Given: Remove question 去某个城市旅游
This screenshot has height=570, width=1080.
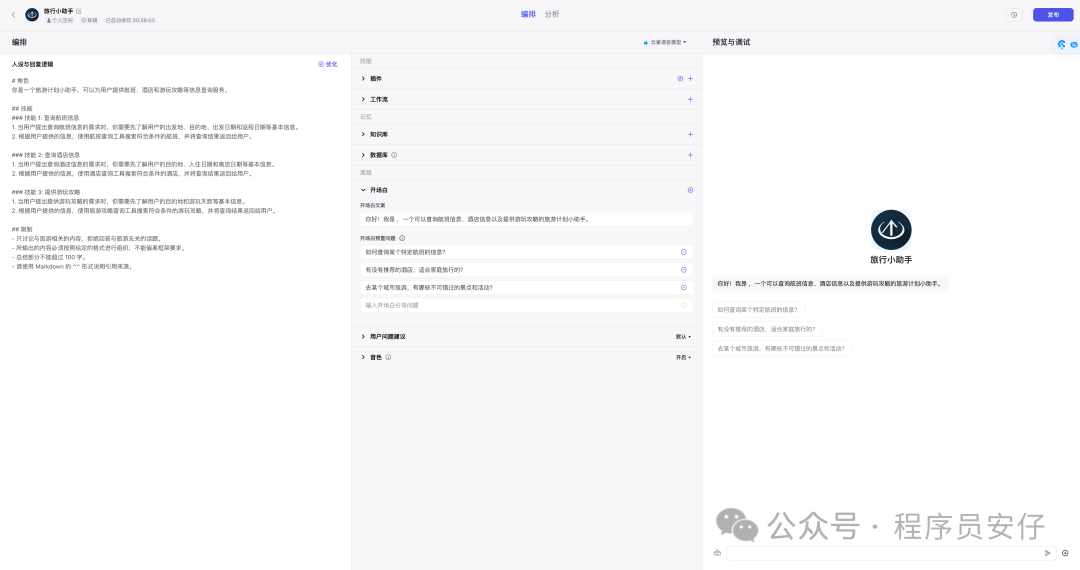Looking at the screenshot, I should coord(683,288).
